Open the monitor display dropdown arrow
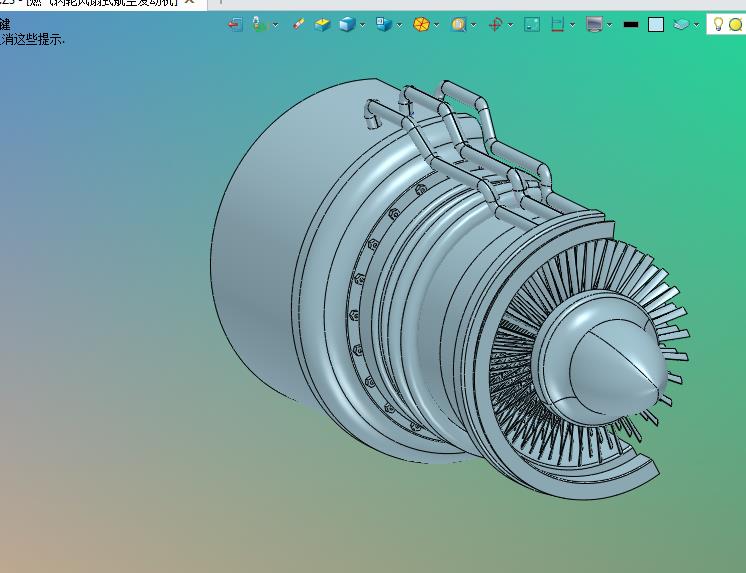The width and height of the screenshot is (746, 573). point(609,25)
